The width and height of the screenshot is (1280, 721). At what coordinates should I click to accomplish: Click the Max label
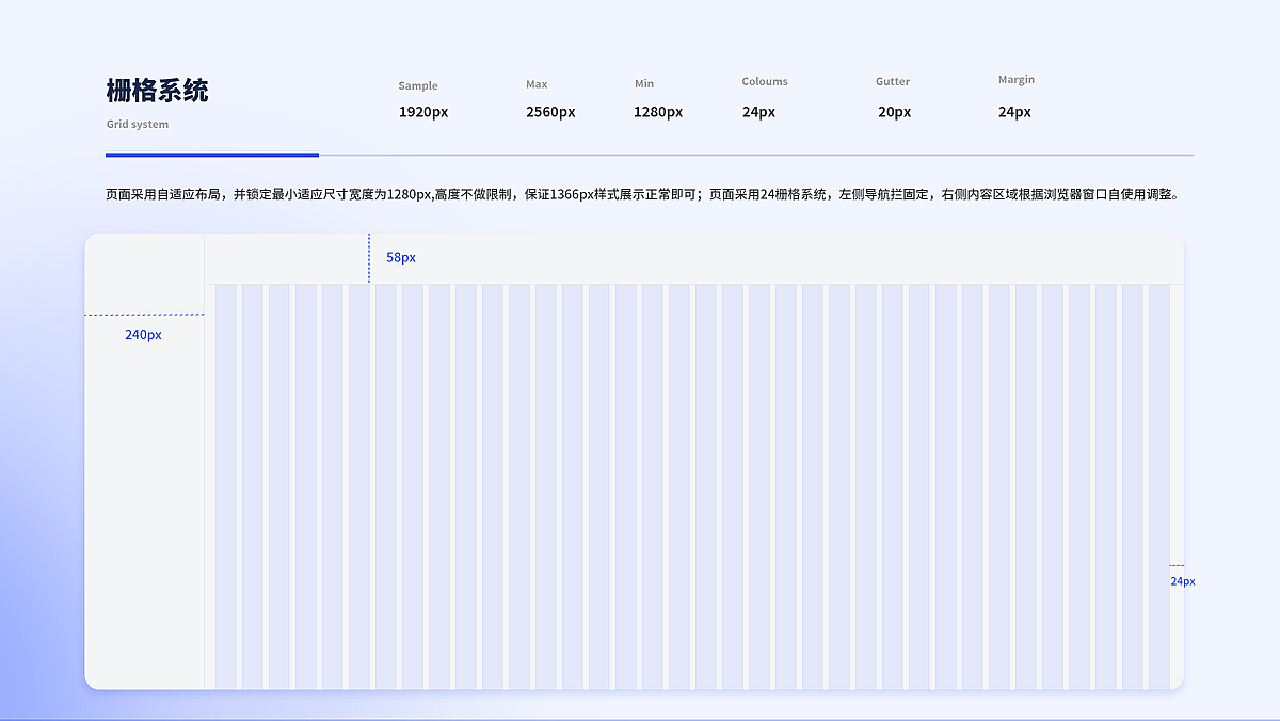pyautogui.click(x=537, y=84)
